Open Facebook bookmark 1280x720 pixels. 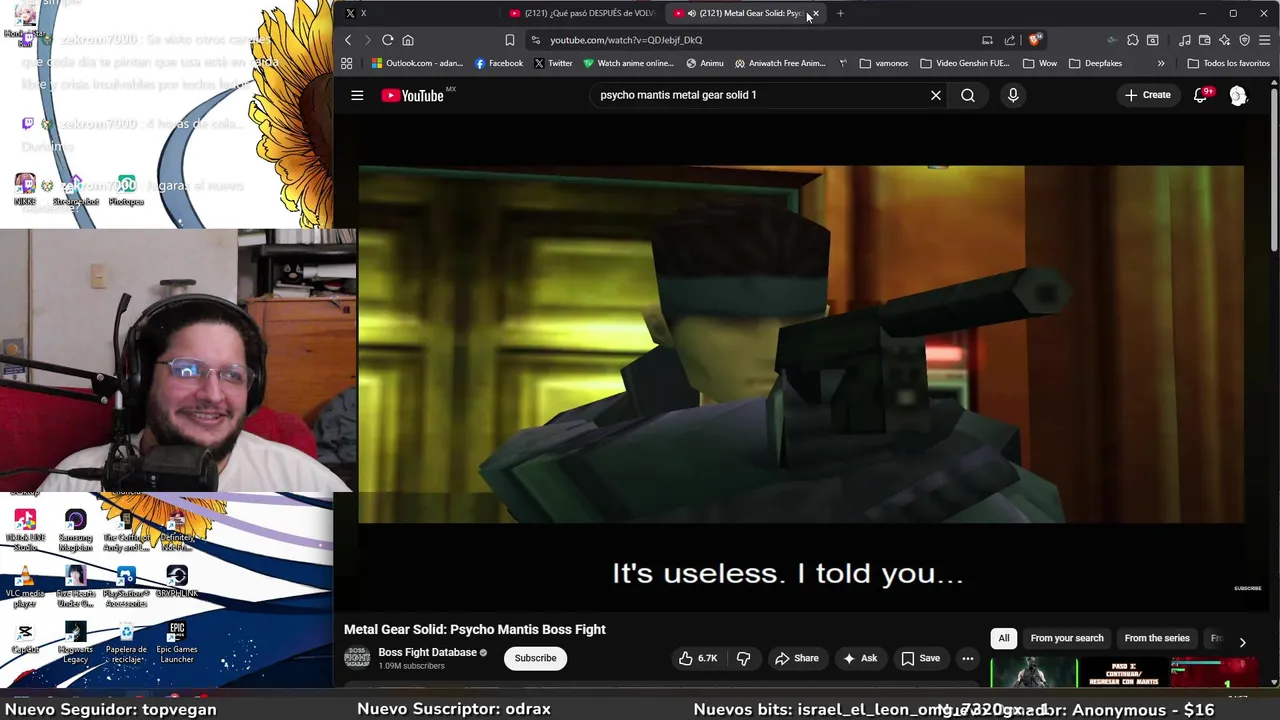[x=499, y=63]
